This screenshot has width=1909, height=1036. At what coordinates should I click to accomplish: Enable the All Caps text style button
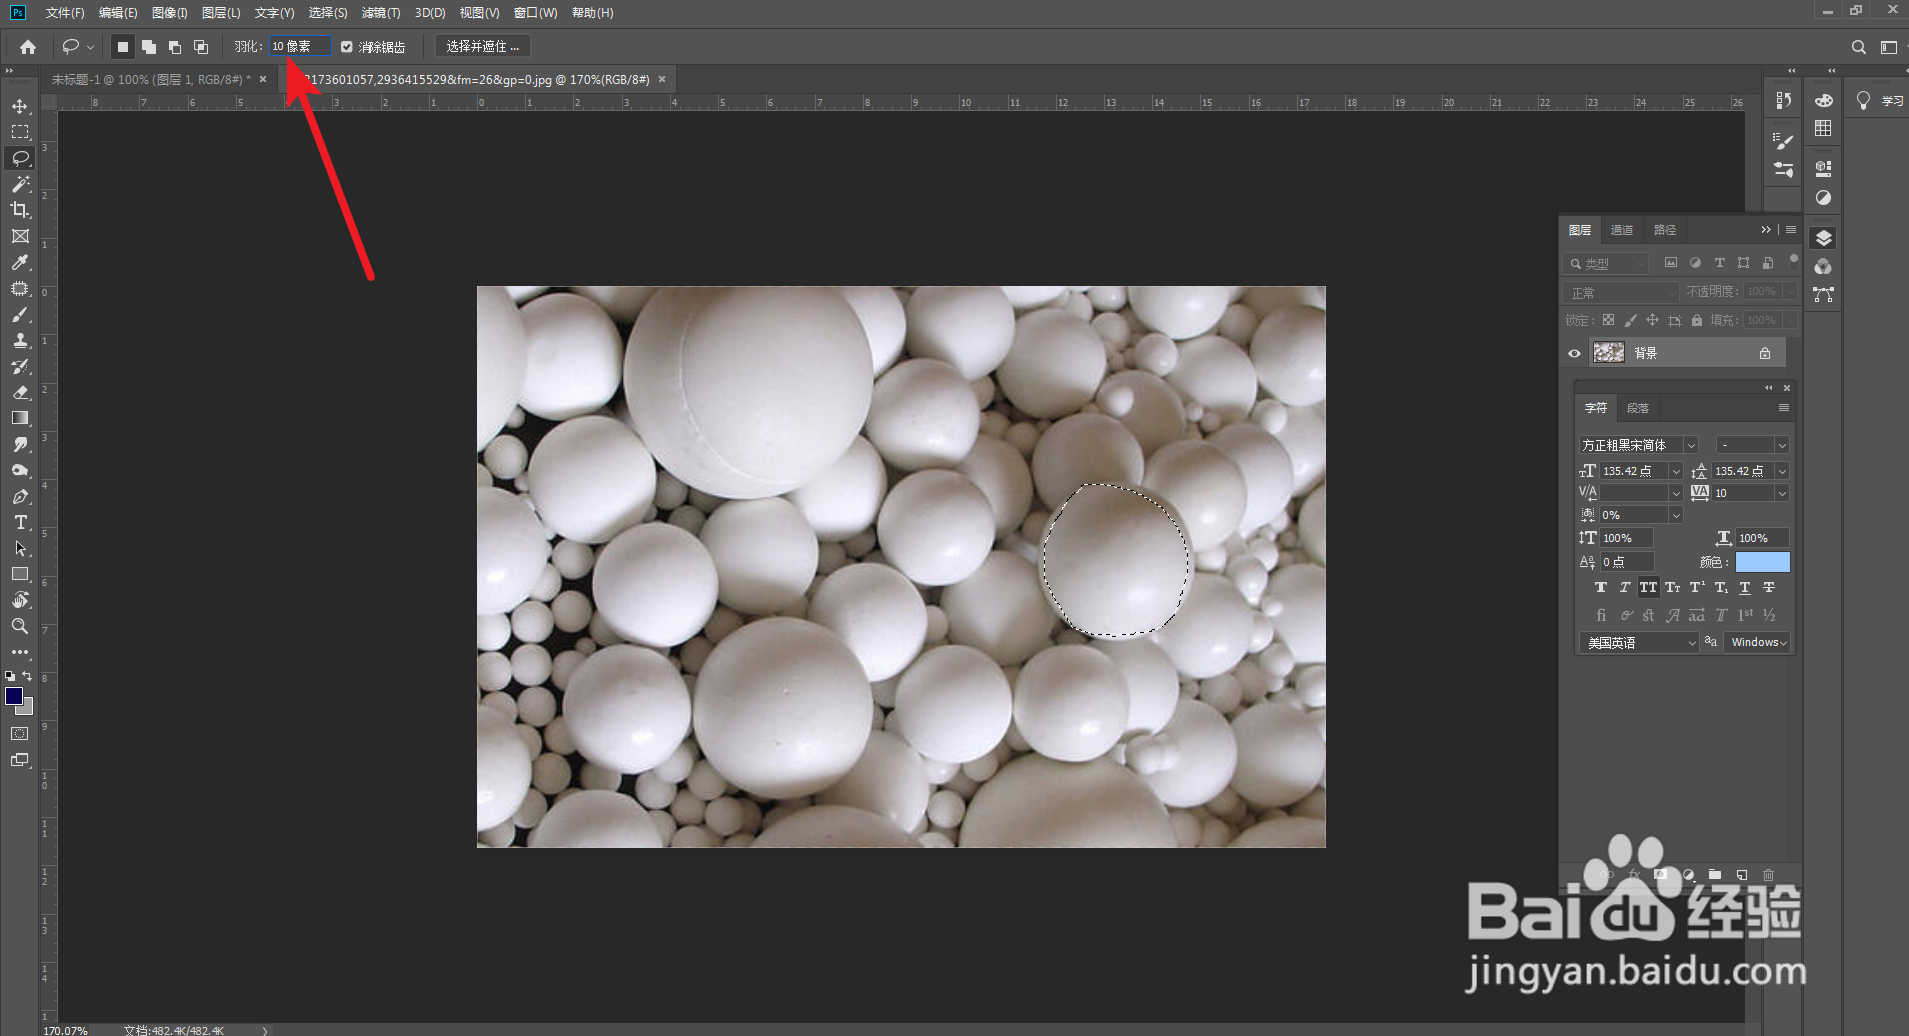(x=1648, y=588)
